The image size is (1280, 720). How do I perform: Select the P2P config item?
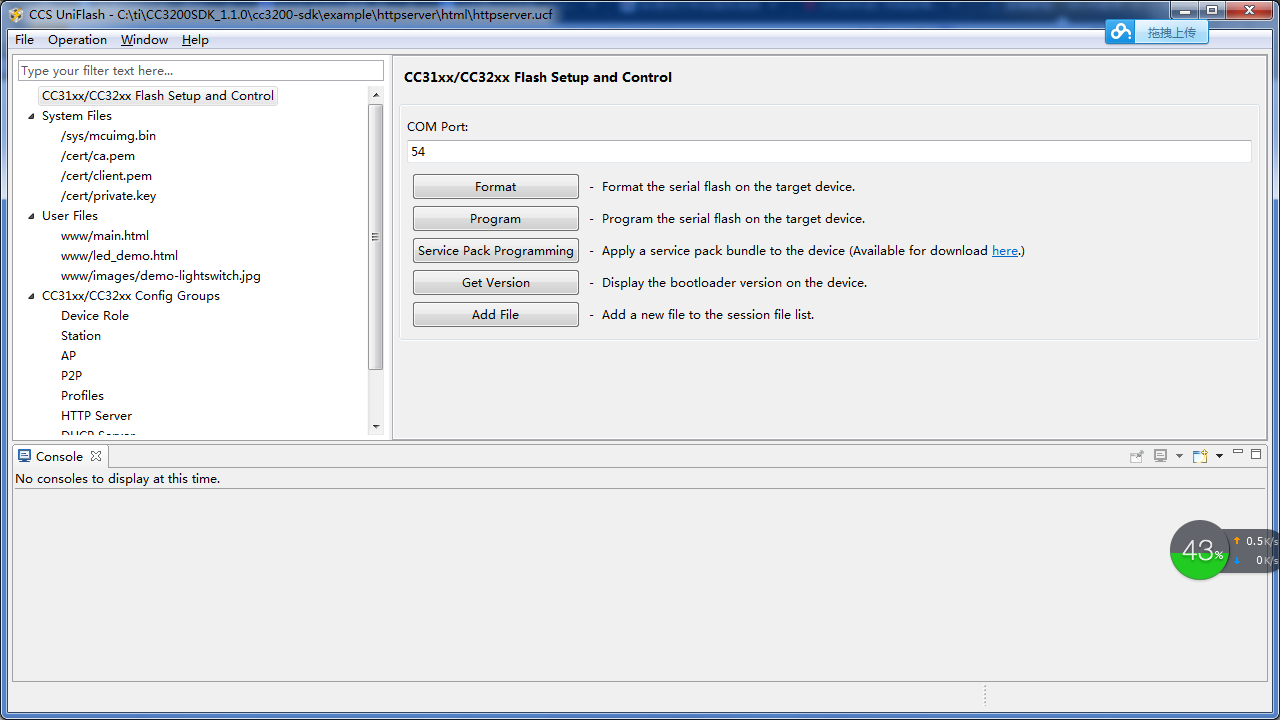[x=71, y=376]
